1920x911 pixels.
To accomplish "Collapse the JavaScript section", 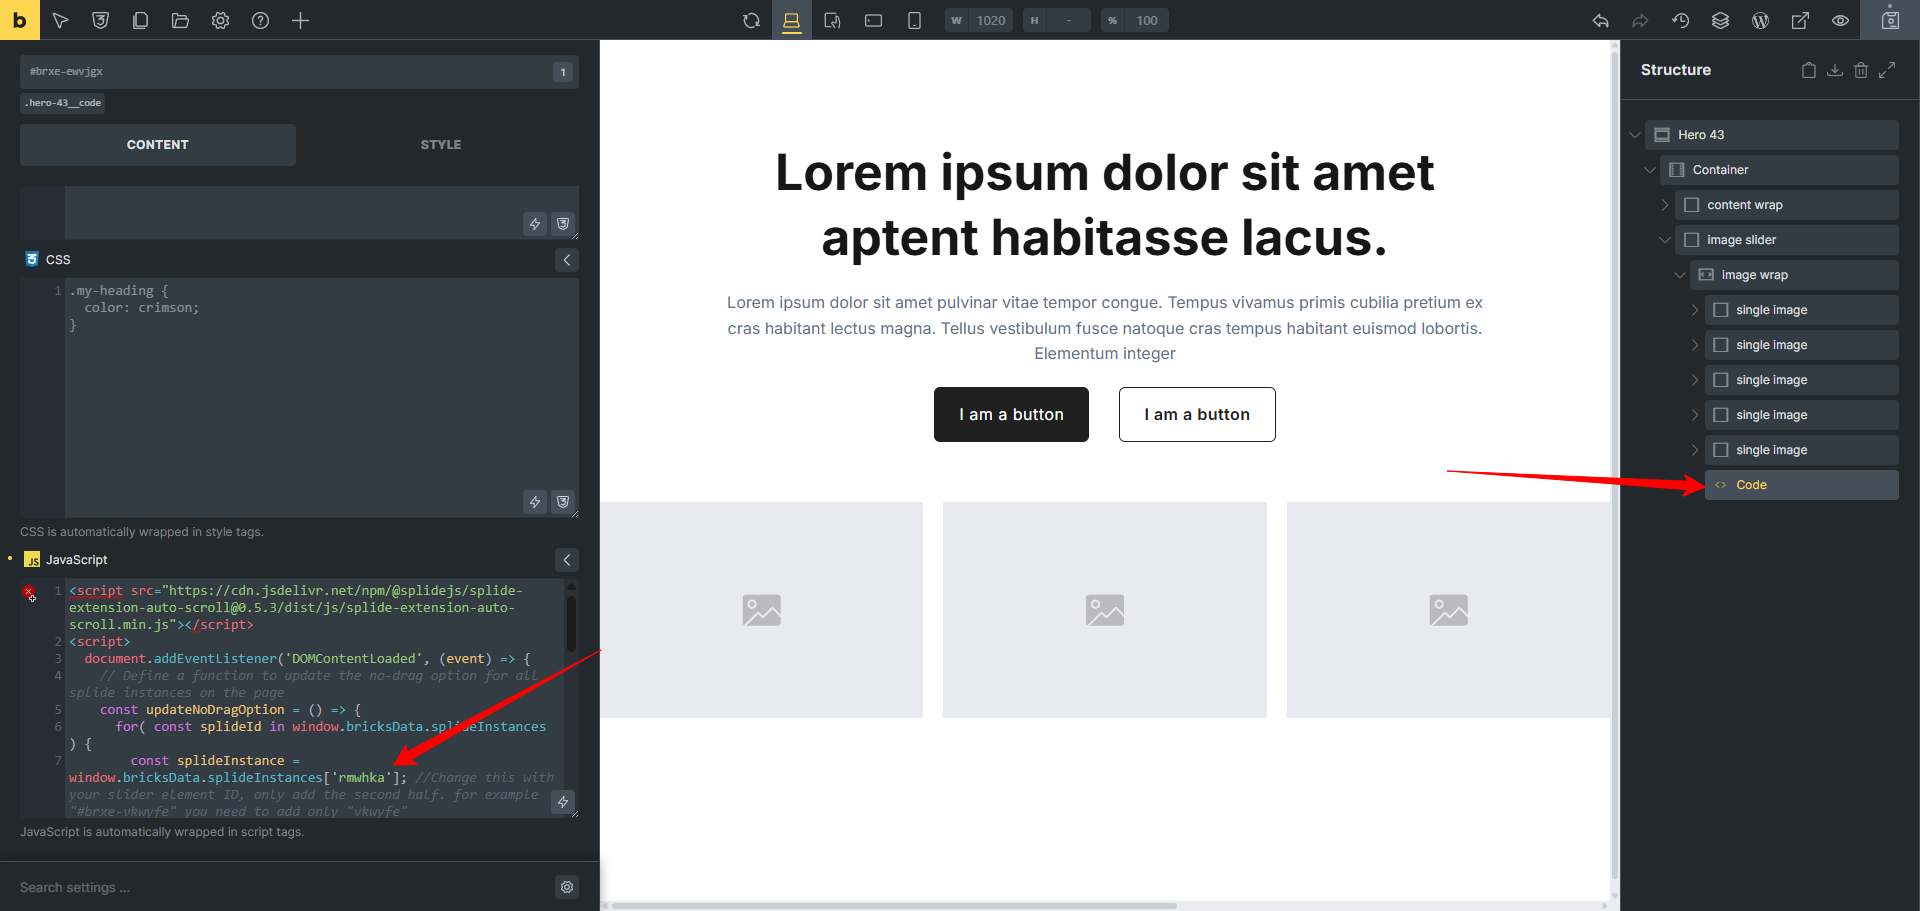I will 567,560.
